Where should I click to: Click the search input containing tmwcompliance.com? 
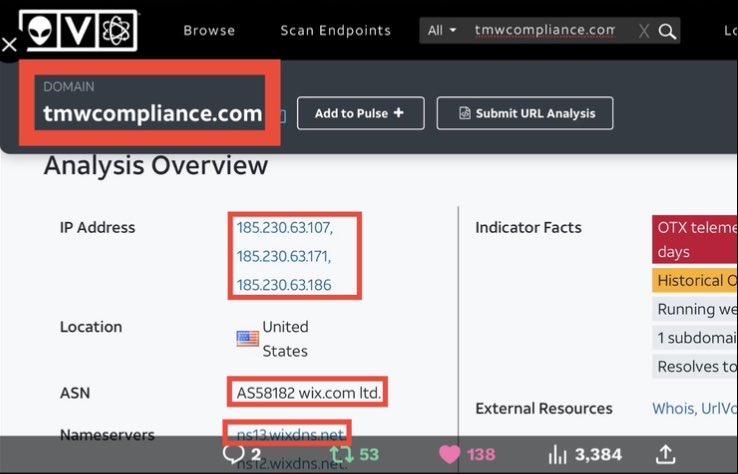point(545,30)
